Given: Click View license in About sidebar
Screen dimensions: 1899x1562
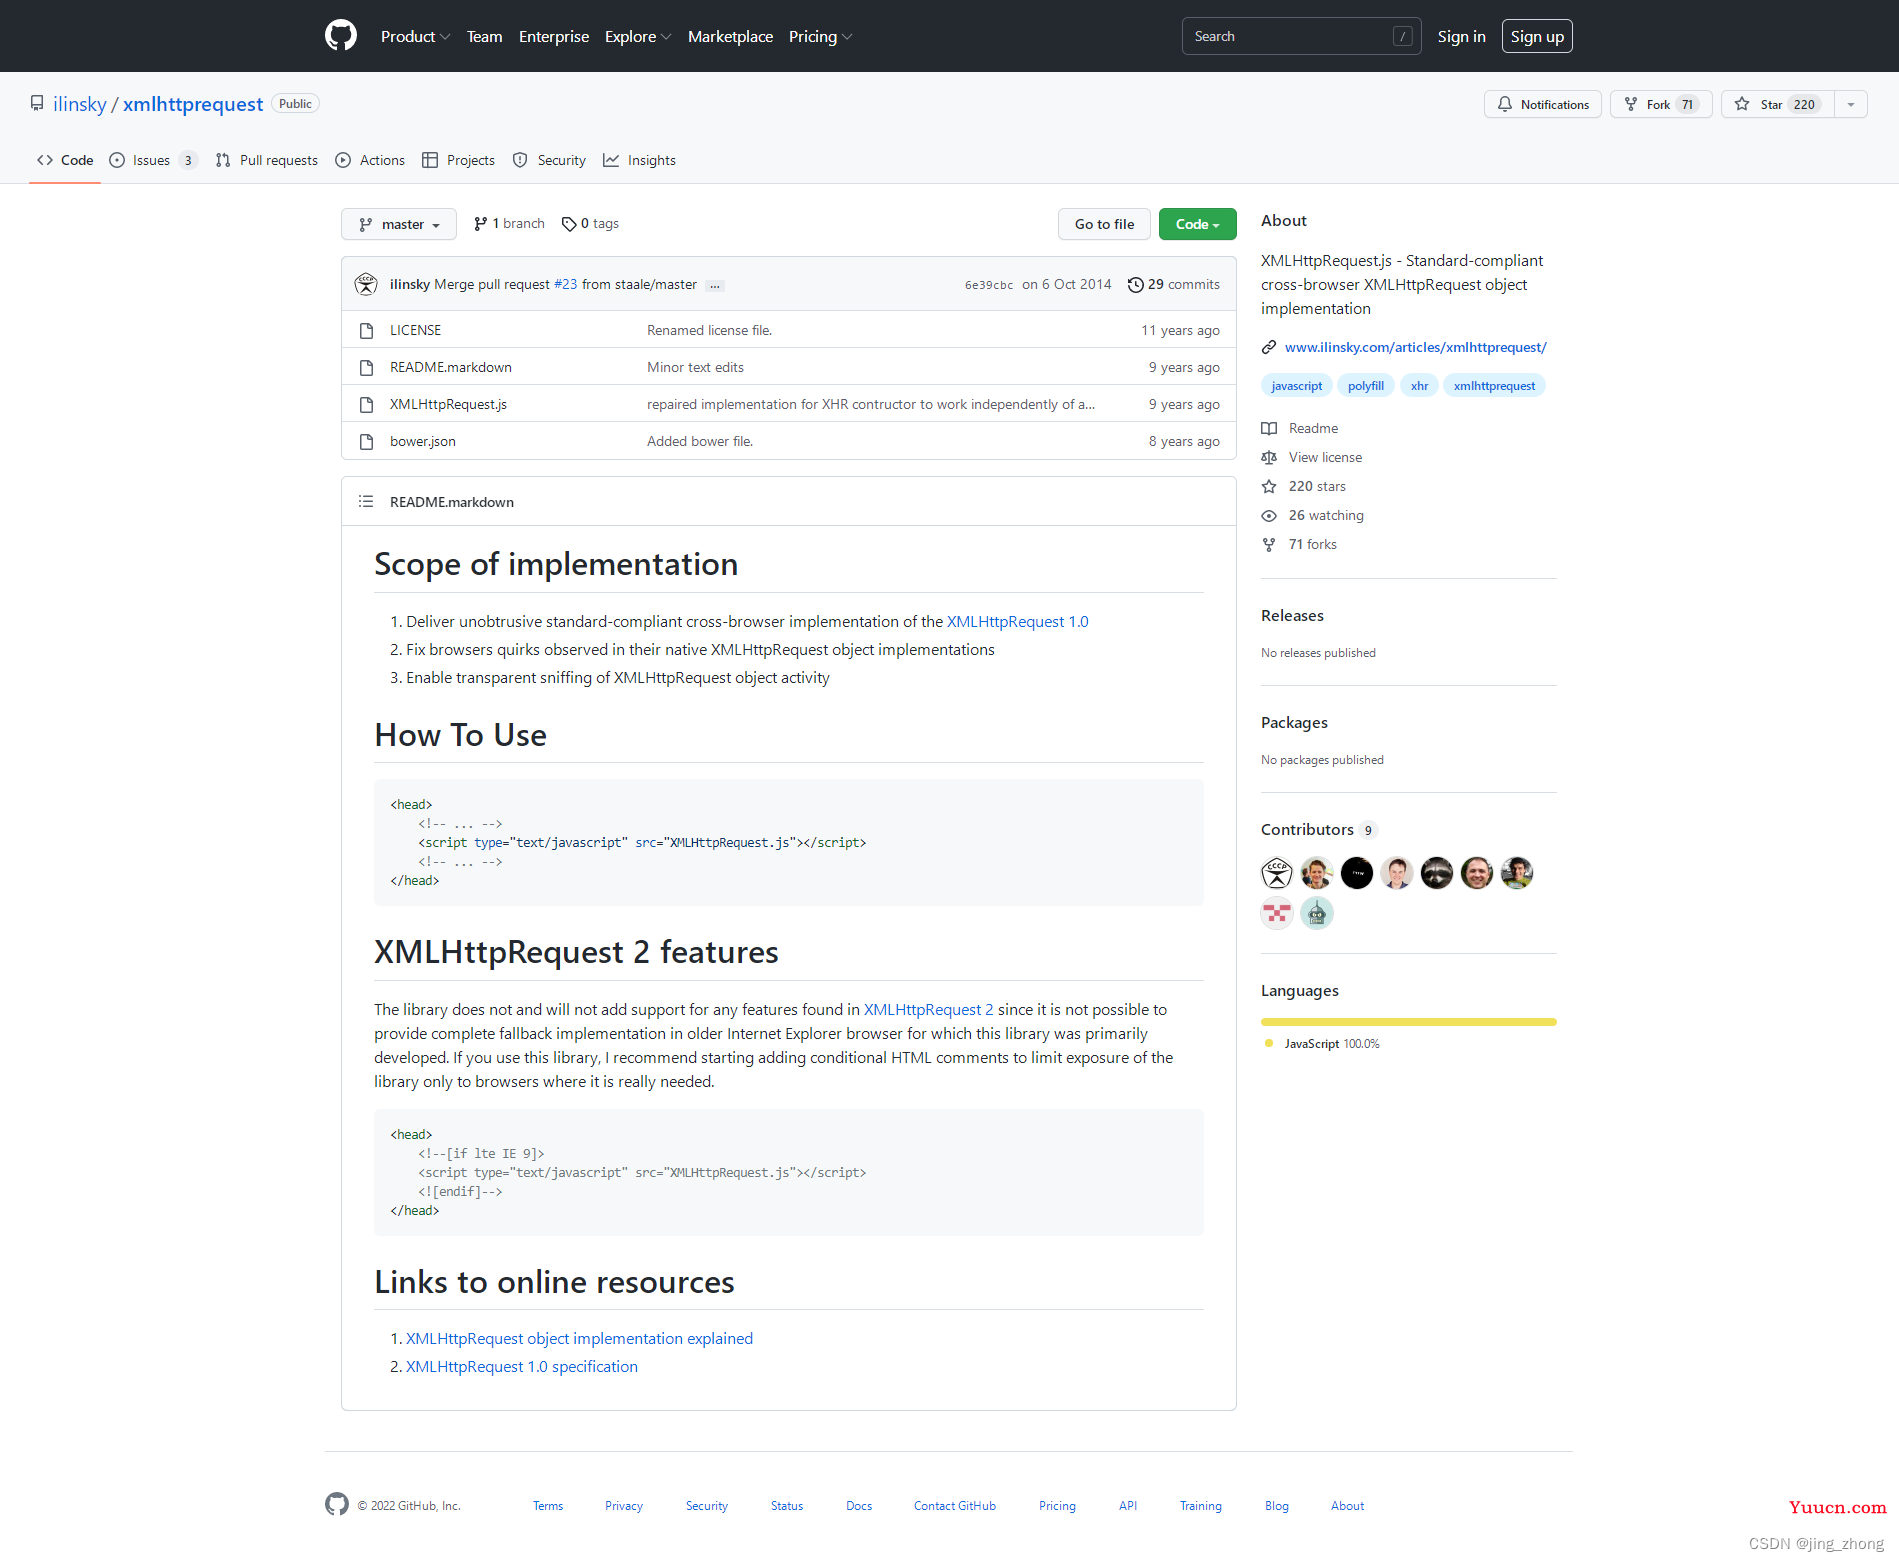Looking at the screenshot, I should pos(1312,457).
